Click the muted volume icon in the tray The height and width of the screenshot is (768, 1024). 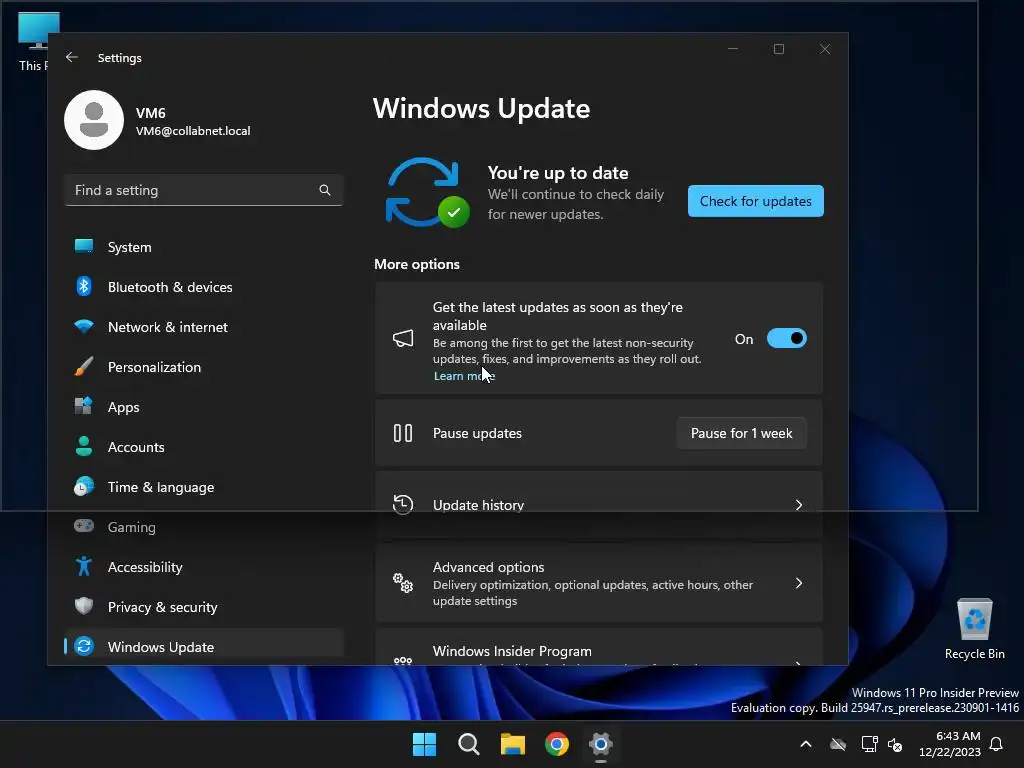coord(895,744)
